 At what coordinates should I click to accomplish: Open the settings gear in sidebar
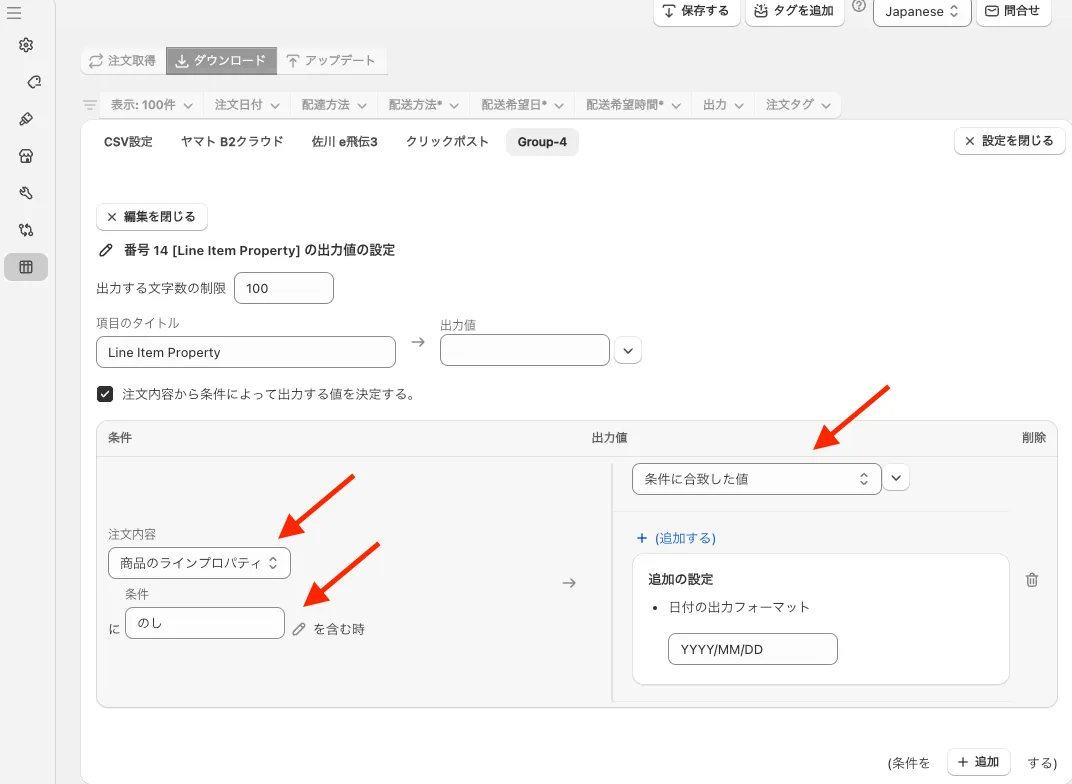click(26, 45)
